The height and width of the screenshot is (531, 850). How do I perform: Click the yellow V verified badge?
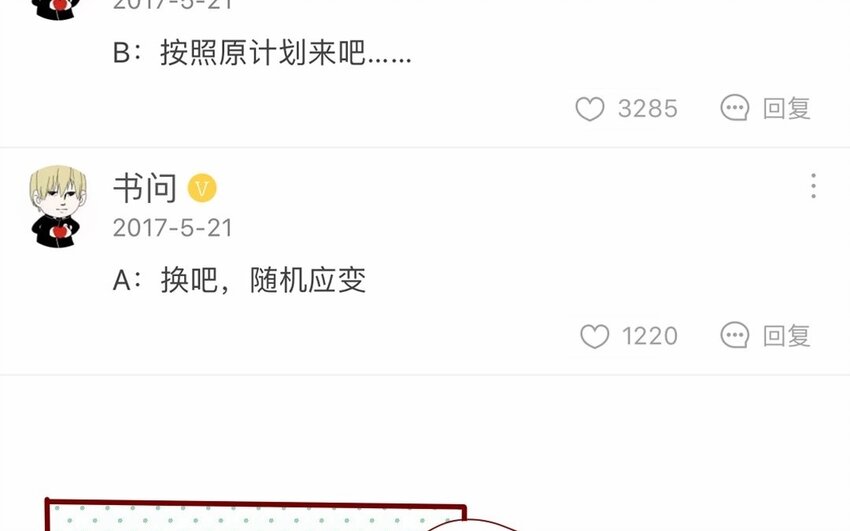click(202, 188)
